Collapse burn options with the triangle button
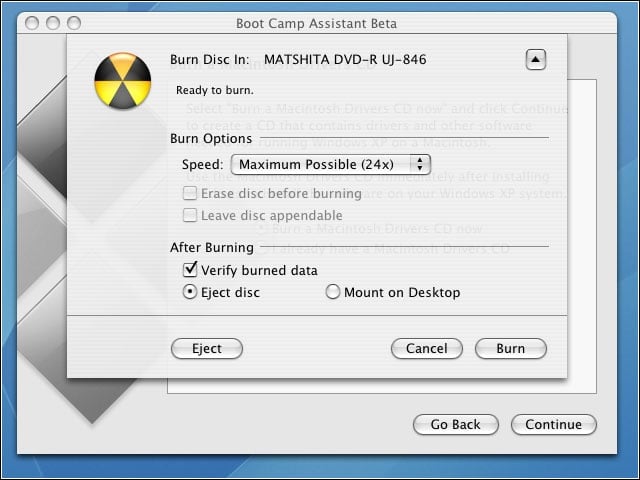Viewport: 640px width, 480px height. (536, 60)
